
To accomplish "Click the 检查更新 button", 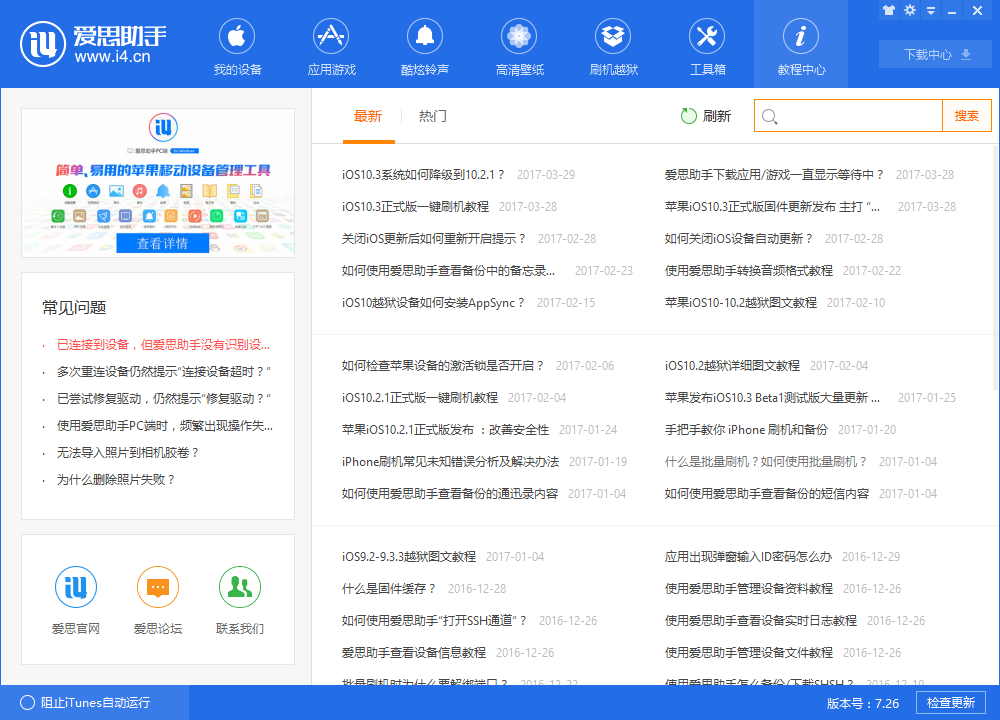I will pyautogui.click(x=950, y=702).
